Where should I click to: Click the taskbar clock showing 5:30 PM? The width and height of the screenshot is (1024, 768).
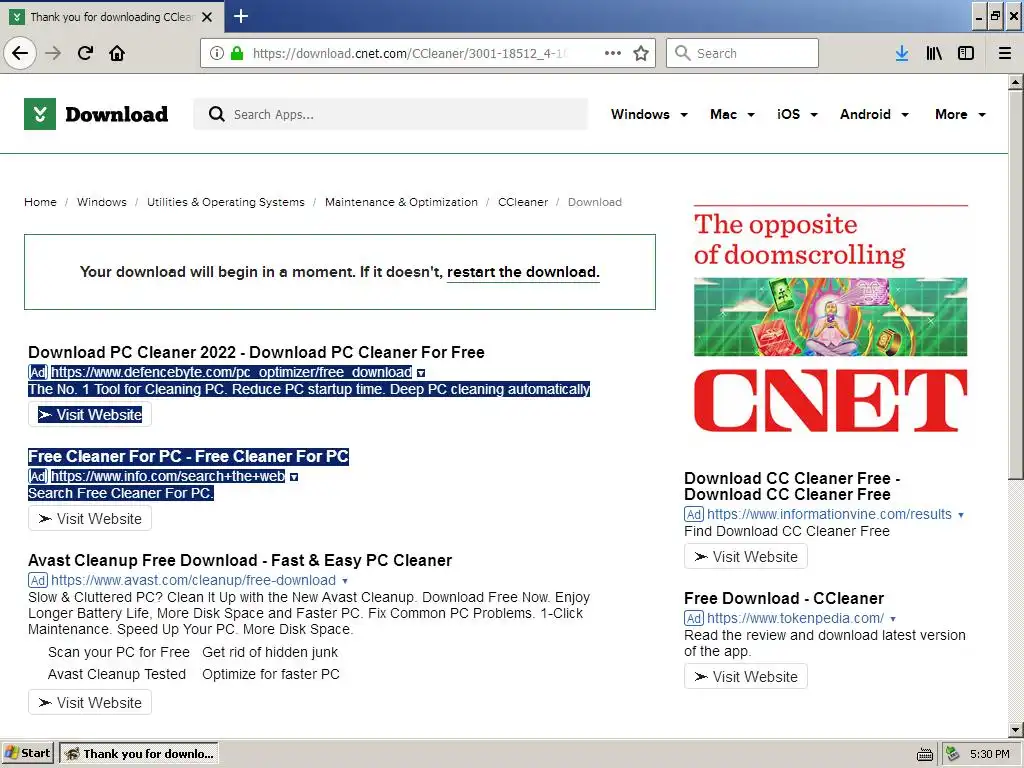[x=989, y=754]
